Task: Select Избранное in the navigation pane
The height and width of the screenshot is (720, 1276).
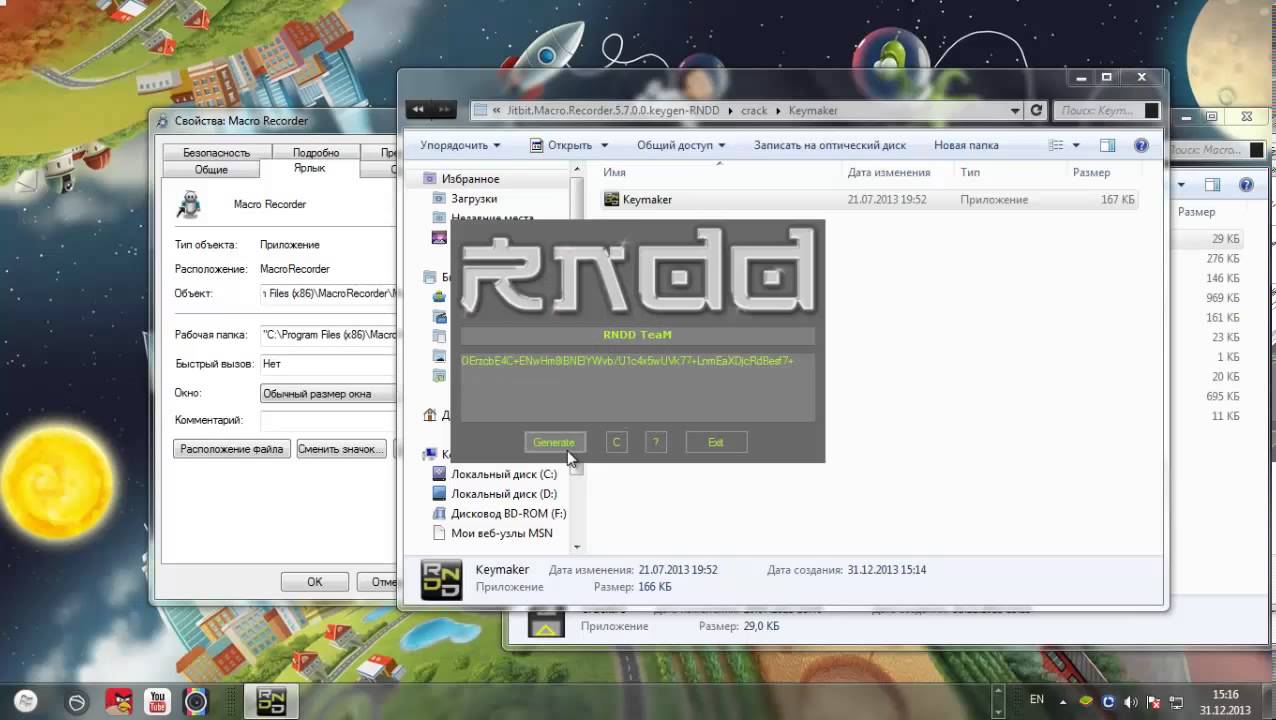Action: coord(470,179)
